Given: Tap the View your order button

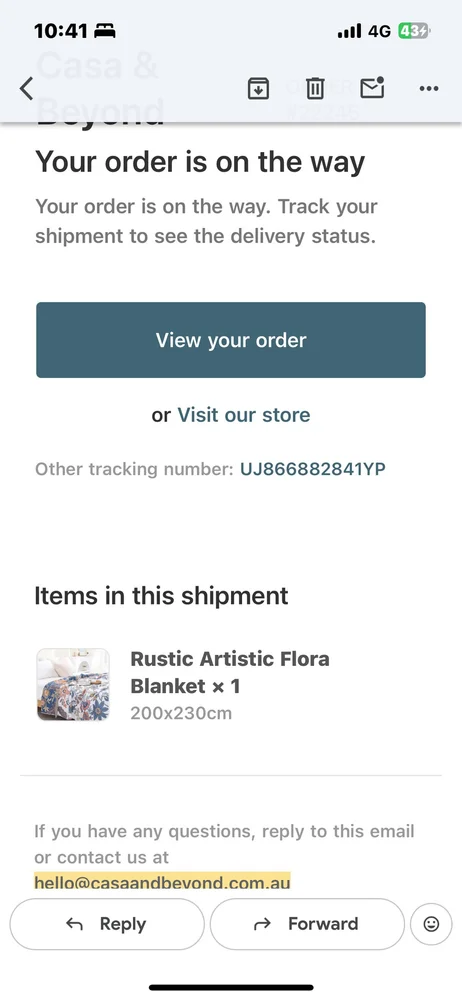Looking at the screenshot, I should click(231, 340).
